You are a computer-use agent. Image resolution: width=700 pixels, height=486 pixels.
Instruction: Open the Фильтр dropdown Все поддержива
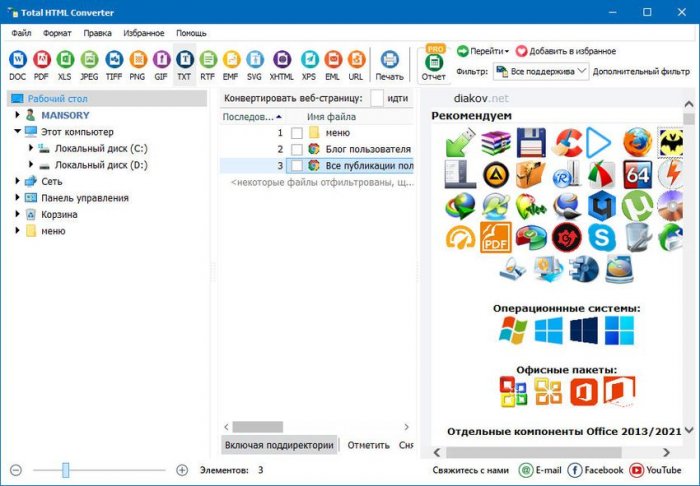point(541,71)
